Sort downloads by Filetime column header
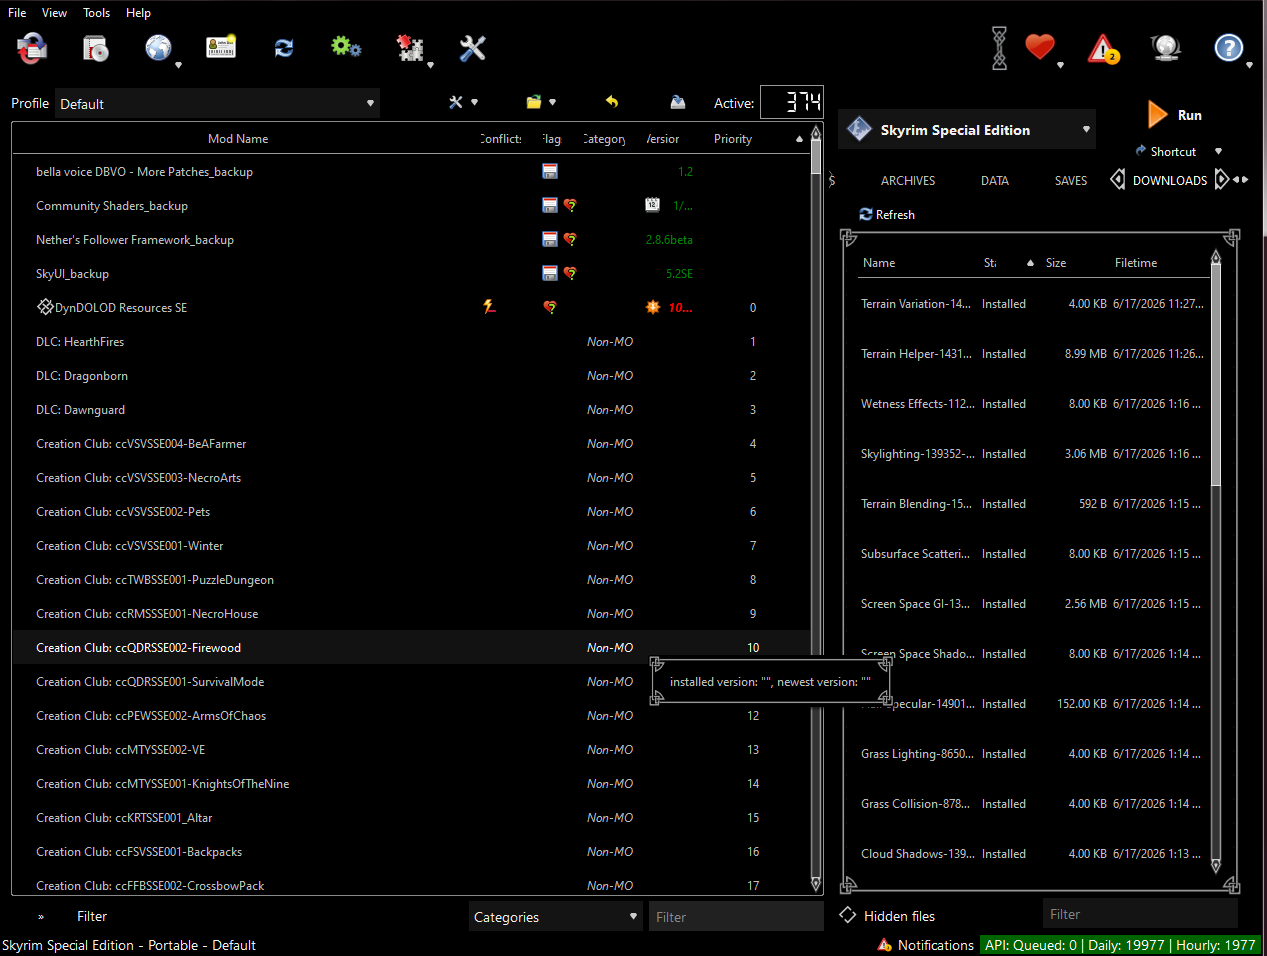The width and height of the screenshot is (1267, 956). point(1136,263)
